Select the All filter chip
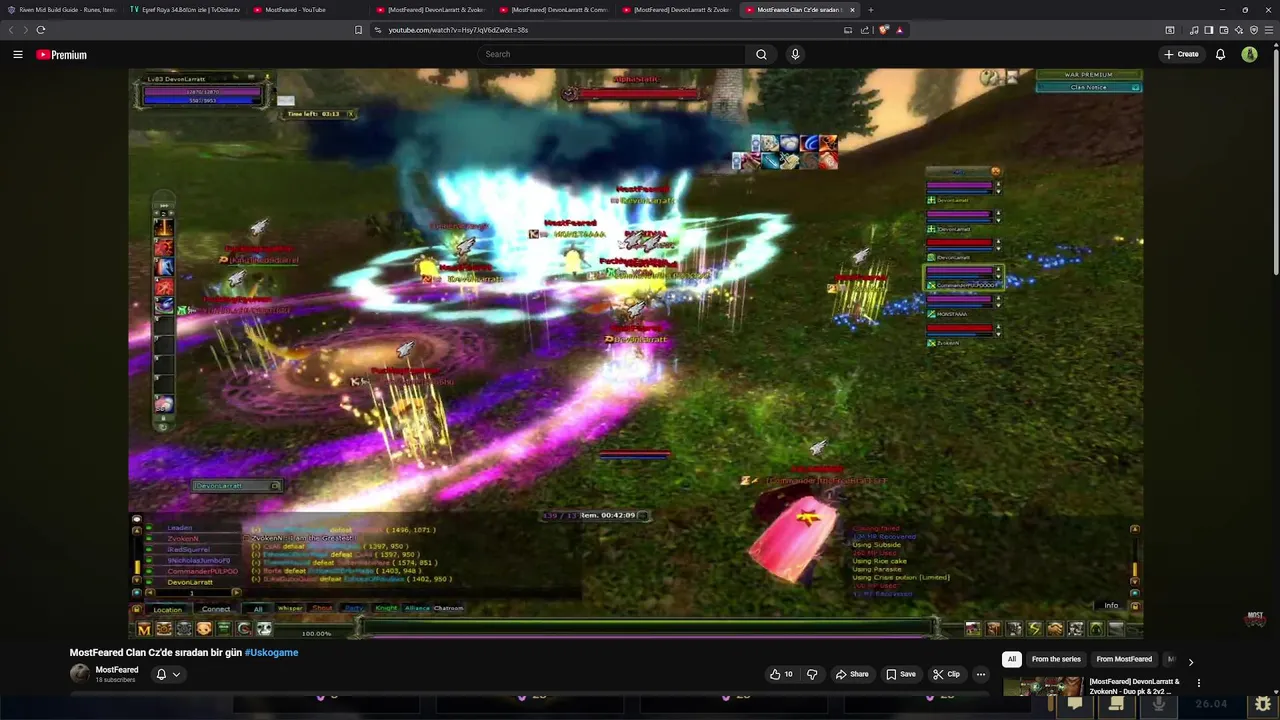1280x720 pixels. (x=1012, y=659)
